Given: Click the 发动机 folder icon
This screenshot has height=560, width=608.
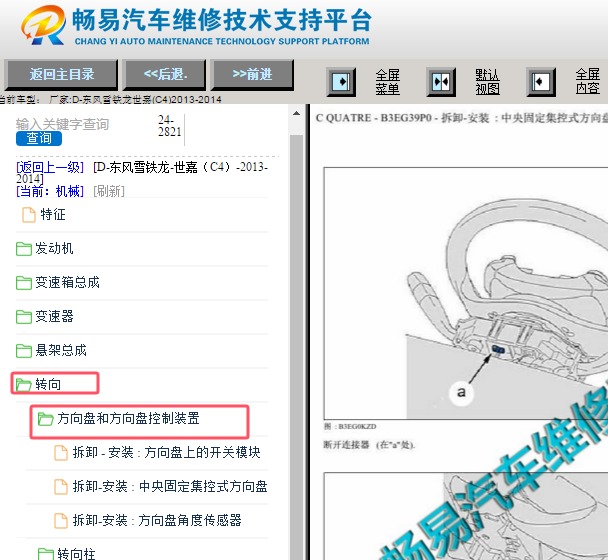Looking at the screenshot, I should coord(24,249).
